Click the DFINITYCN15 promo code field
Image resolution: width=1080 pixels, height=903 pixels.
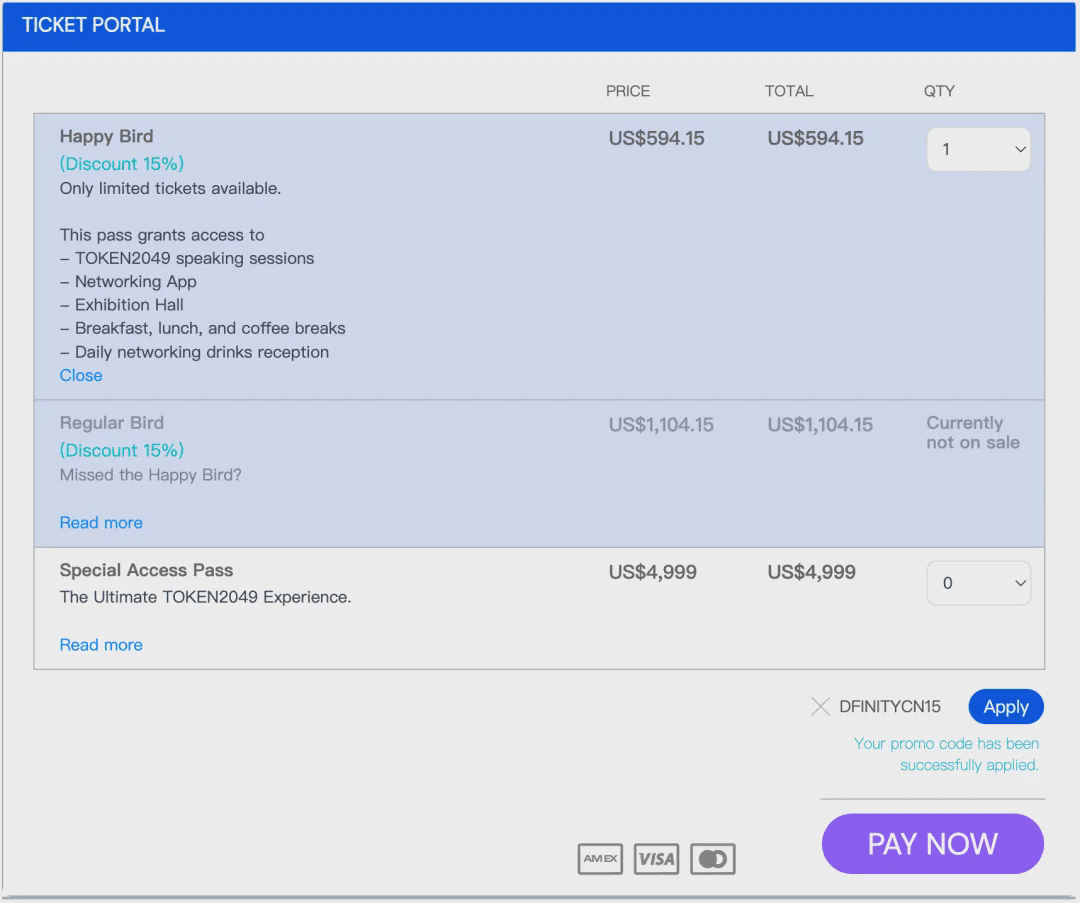tap(889, 707)
